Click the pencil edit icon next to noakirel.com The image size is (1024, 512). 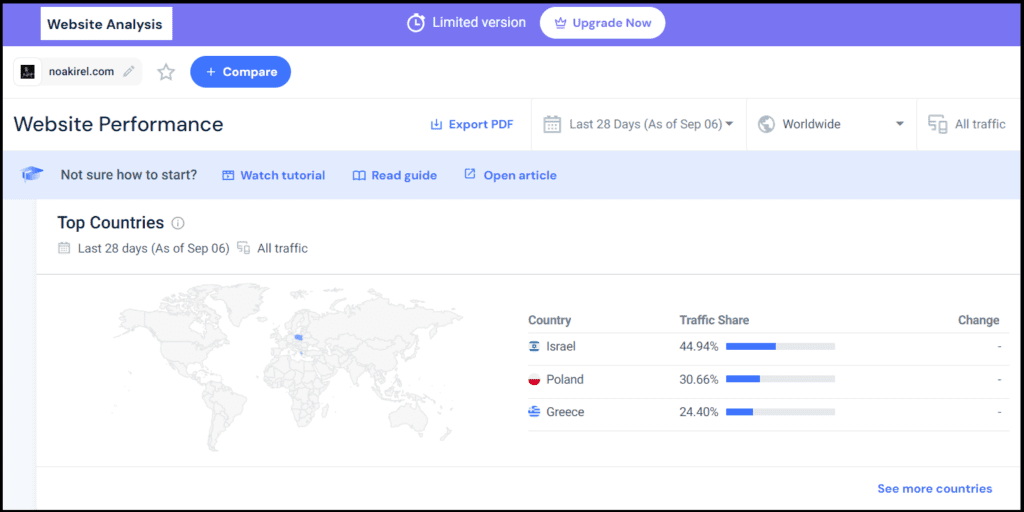coord(129,71)
